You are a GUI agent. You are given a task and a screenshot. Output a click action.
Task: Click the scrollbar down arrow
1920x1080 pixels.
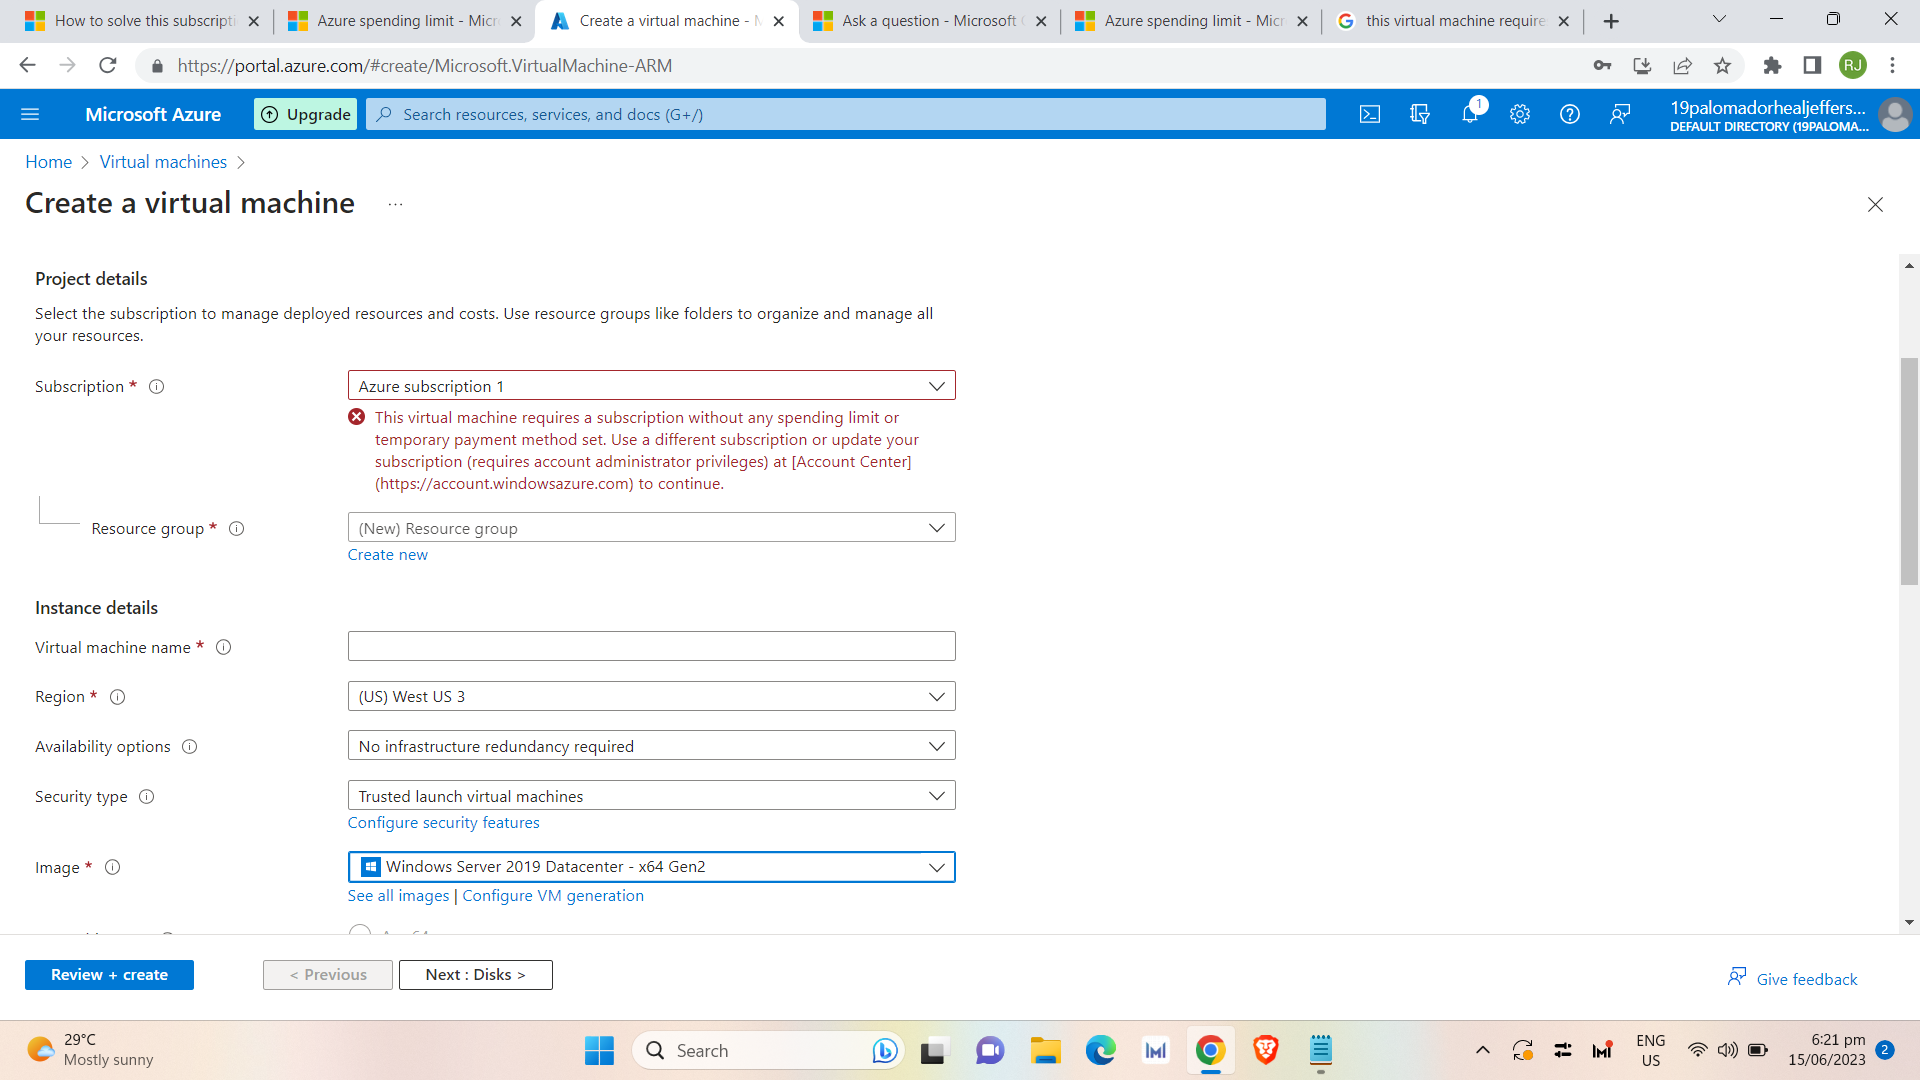click(x=1909, y=922)
